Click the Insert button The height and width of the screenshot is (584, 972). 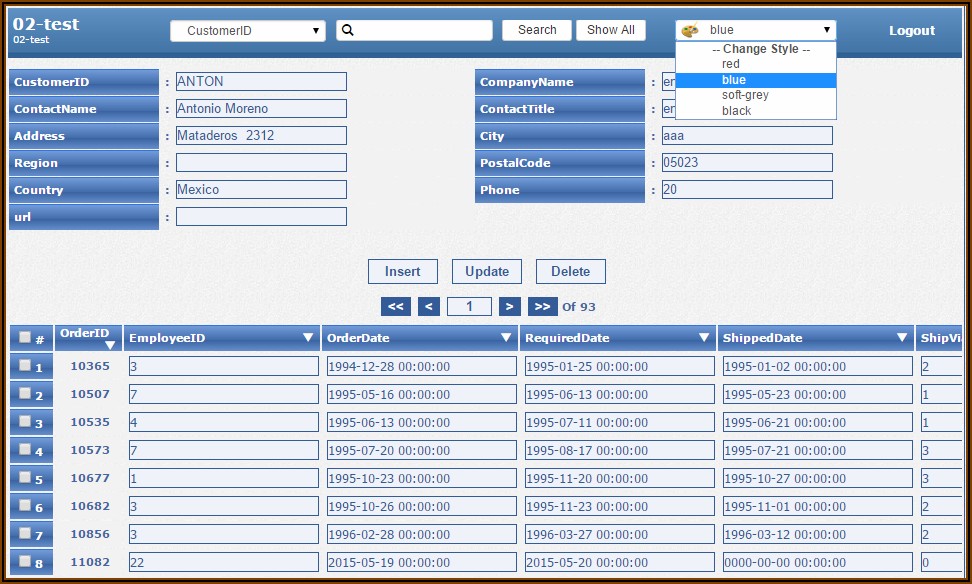[402, 271]
